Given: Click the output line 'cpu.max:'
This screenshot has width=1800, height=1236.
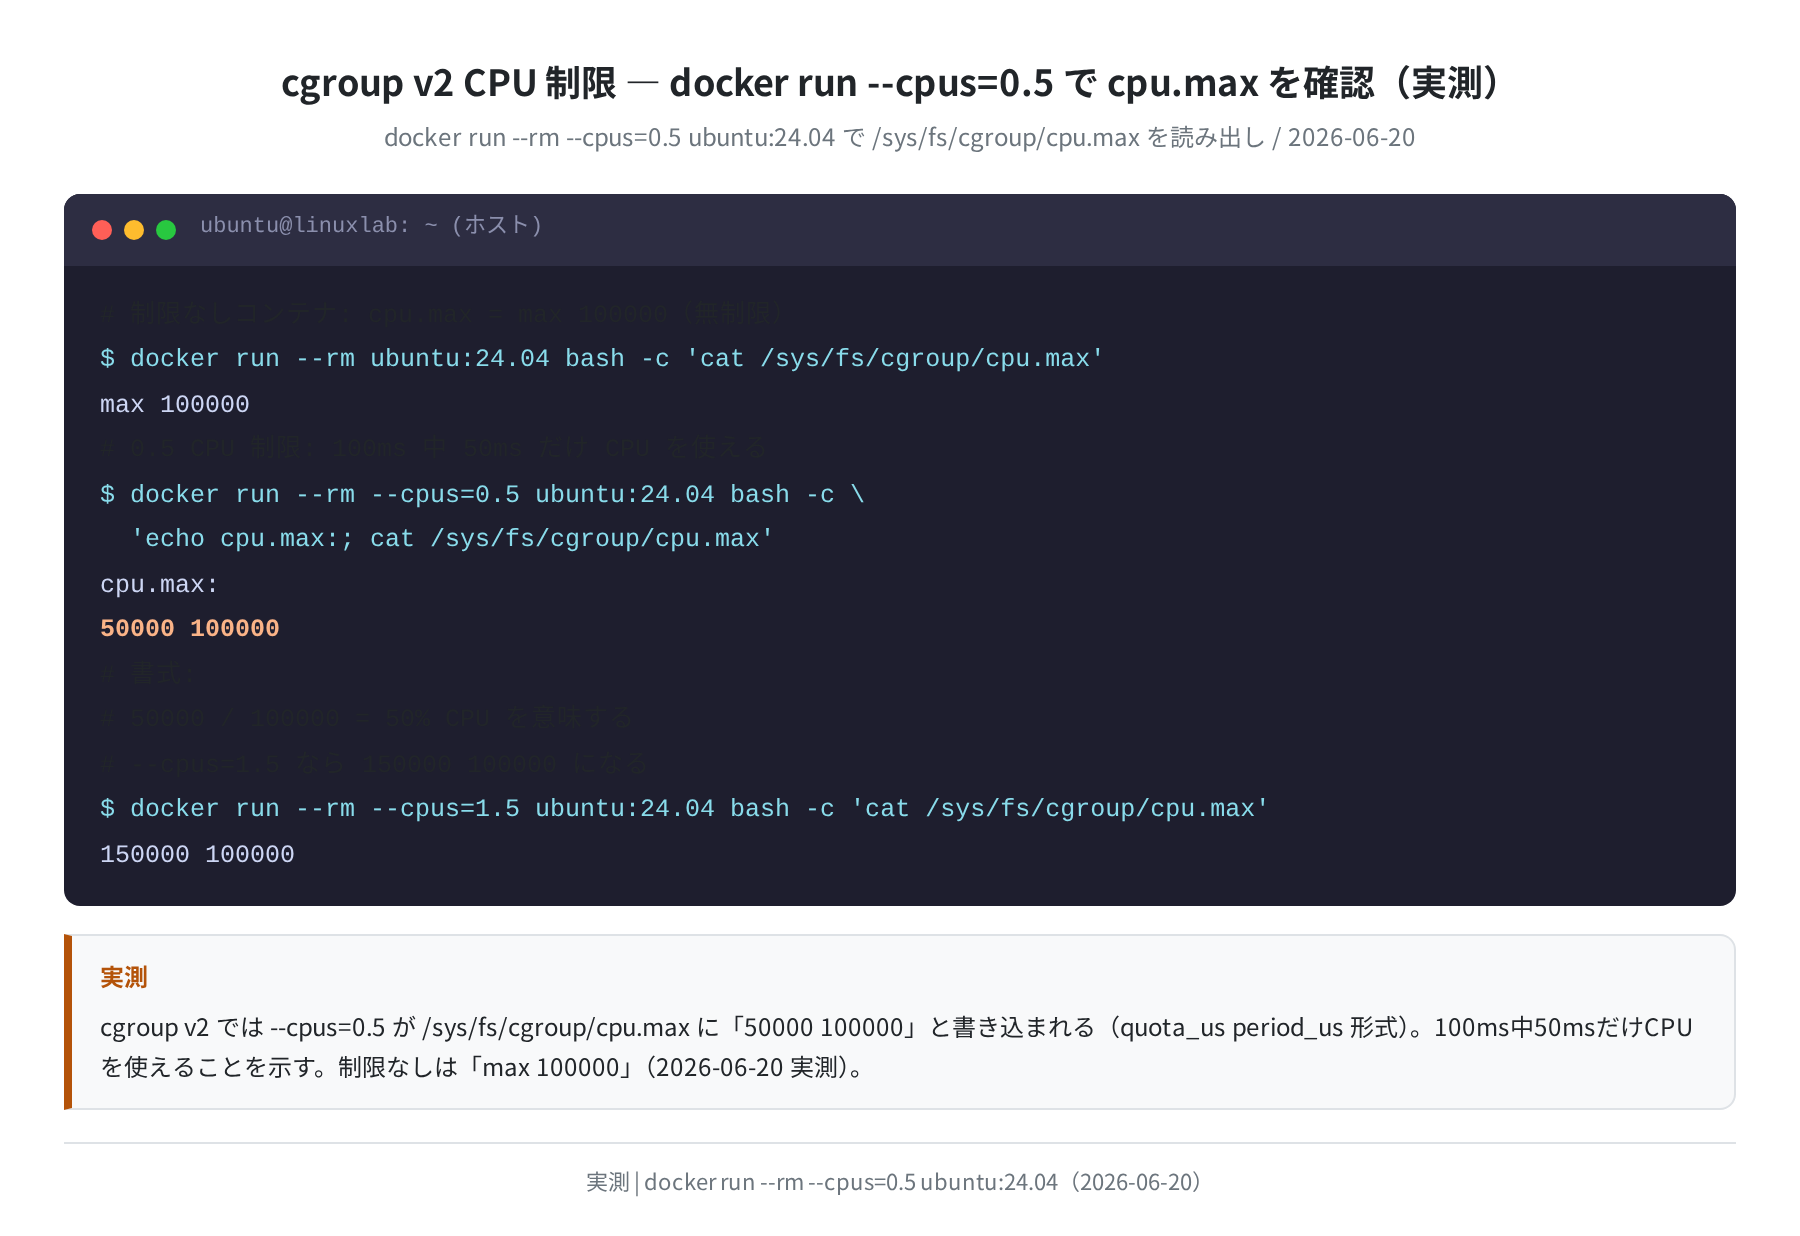Looking at the screenshot, I should (x=159, y=584).
